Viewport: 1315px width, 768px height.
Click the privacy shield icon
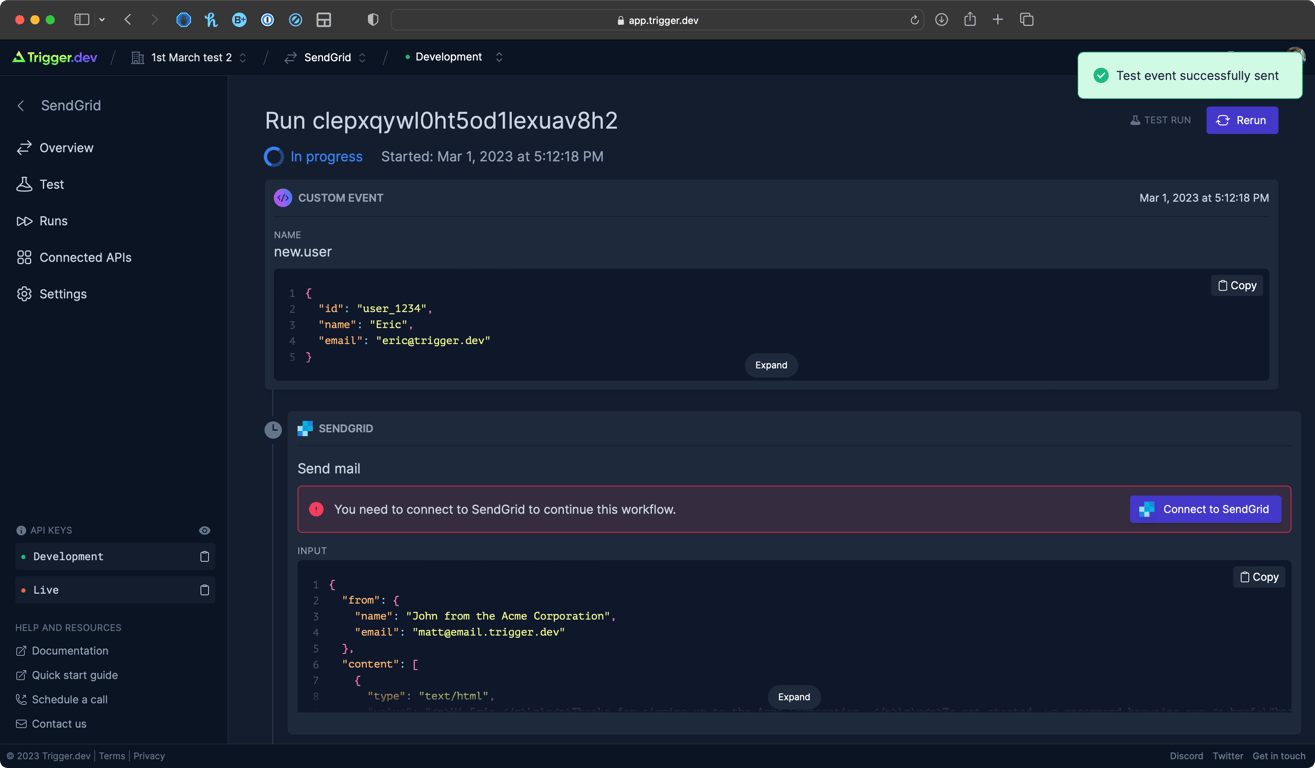pyautogui.click(x=373, y=20)
